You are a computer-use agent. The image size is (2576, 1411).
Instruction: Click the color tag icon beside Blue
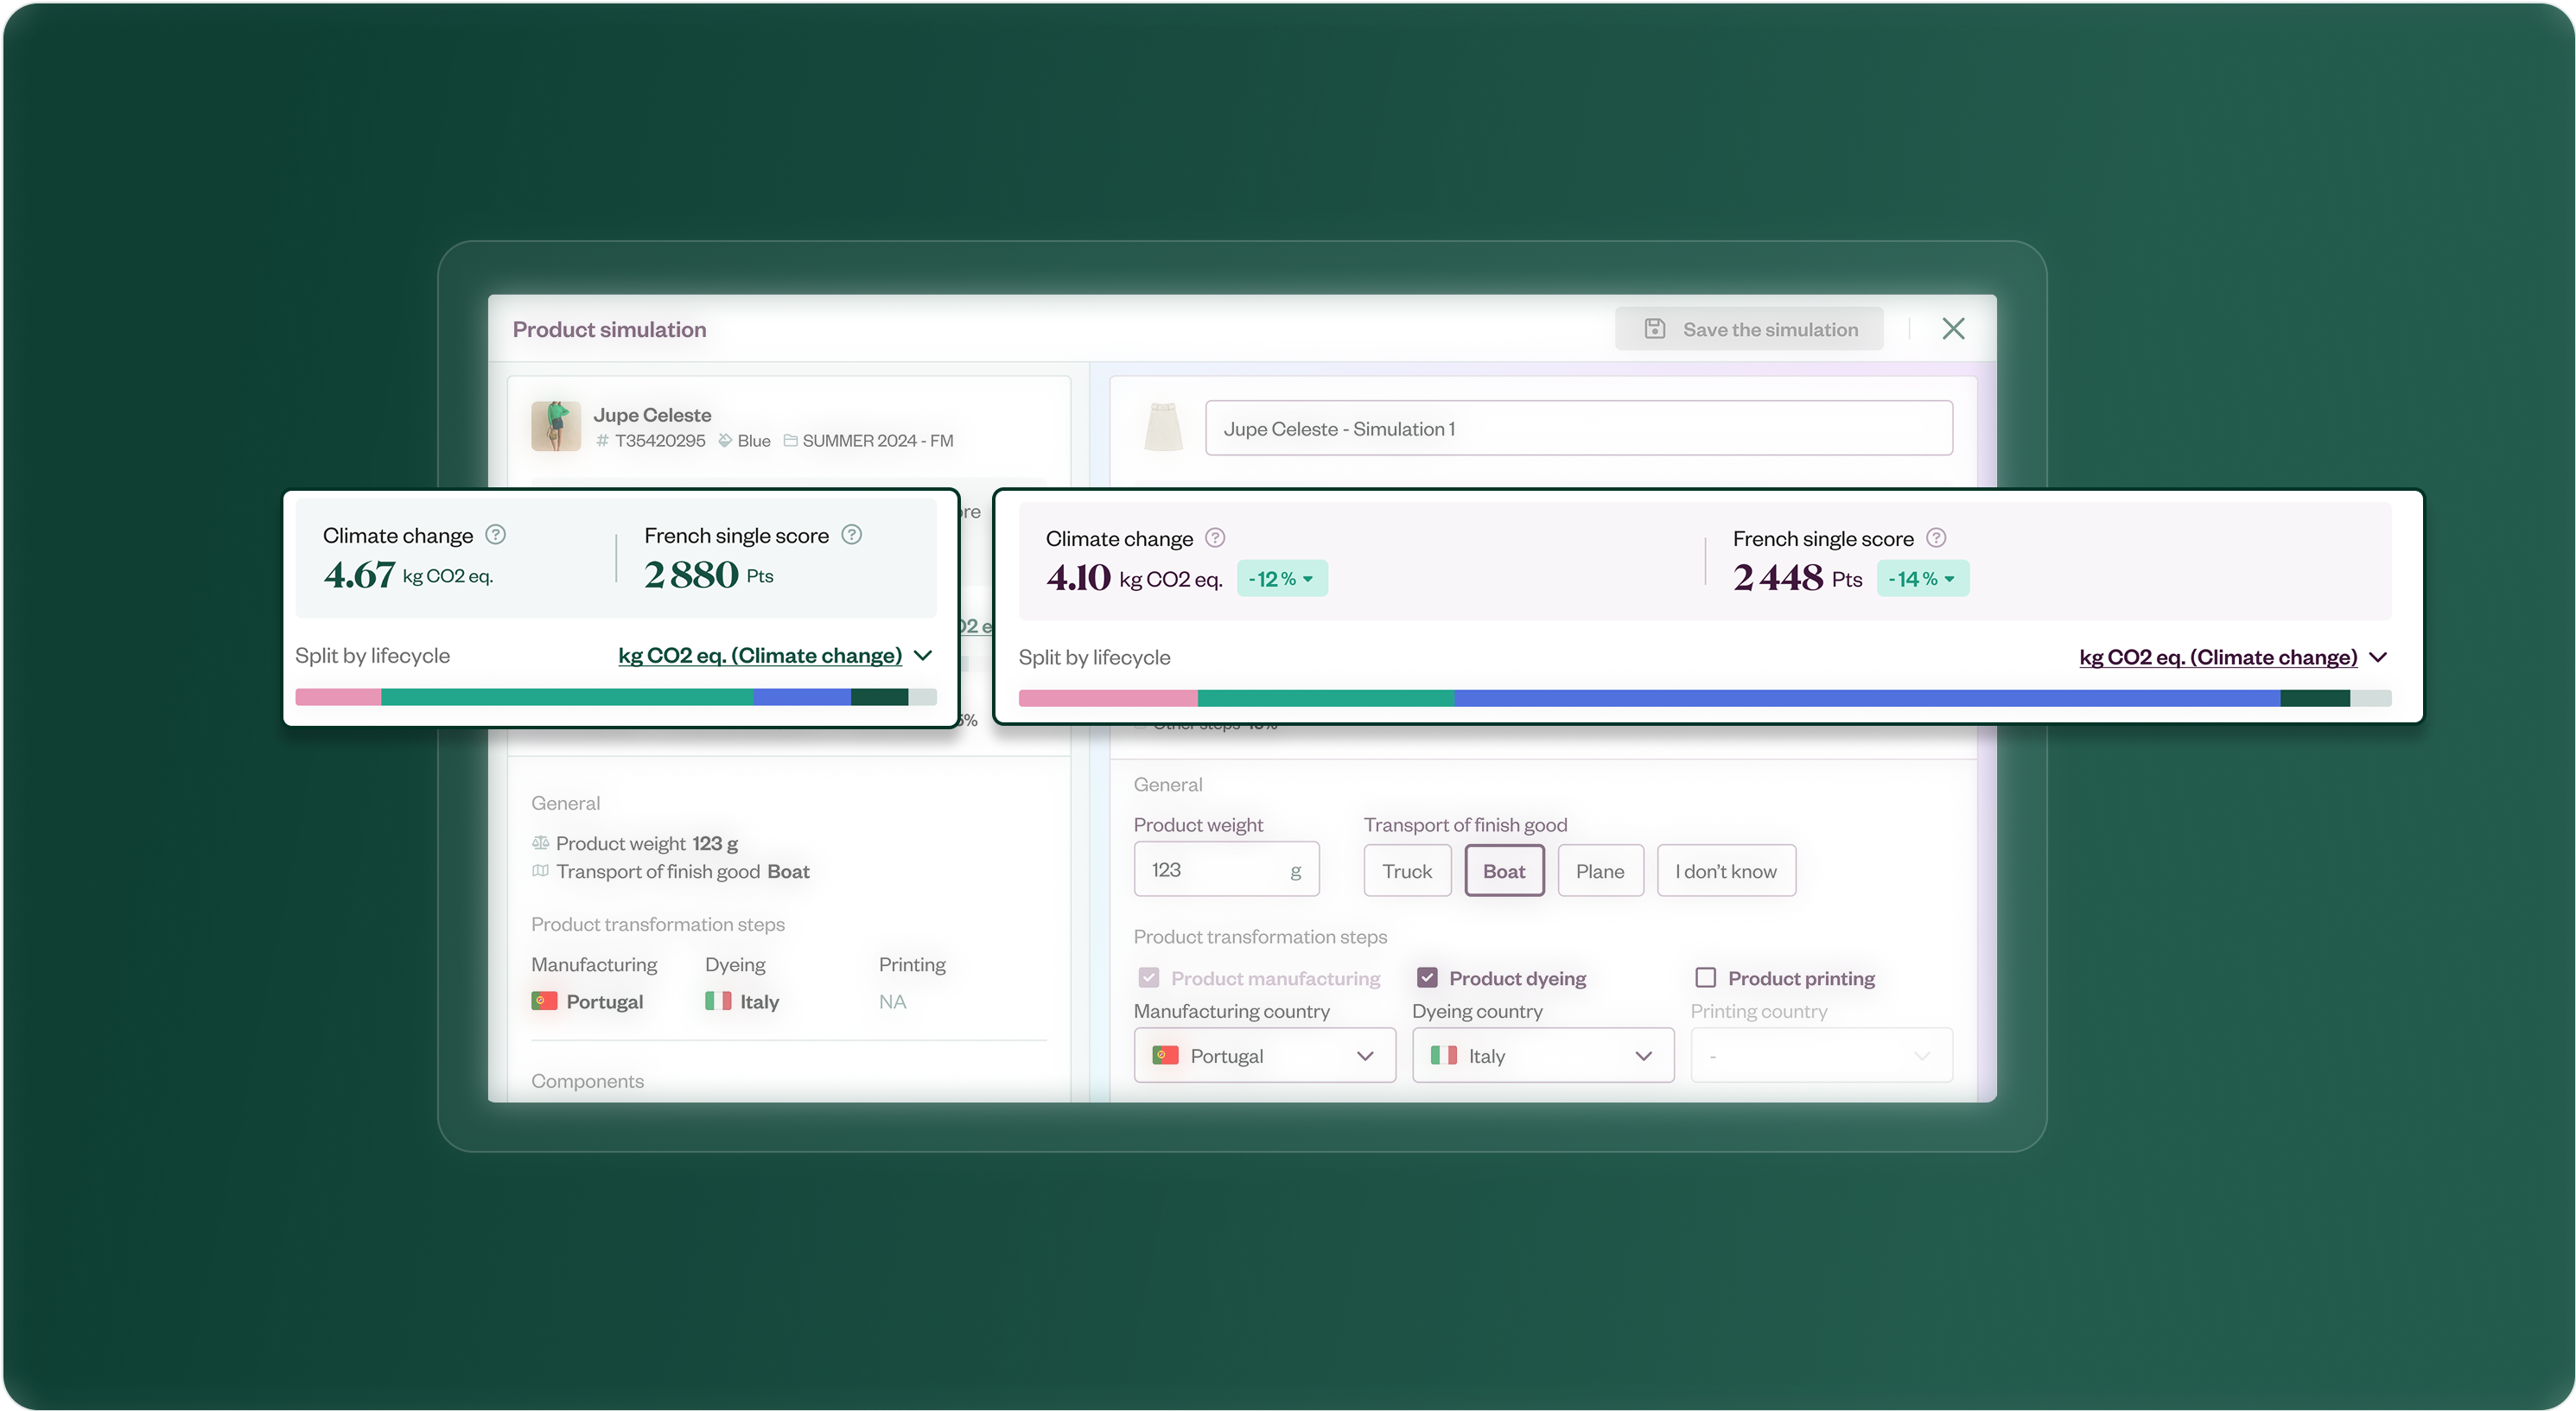726,441
